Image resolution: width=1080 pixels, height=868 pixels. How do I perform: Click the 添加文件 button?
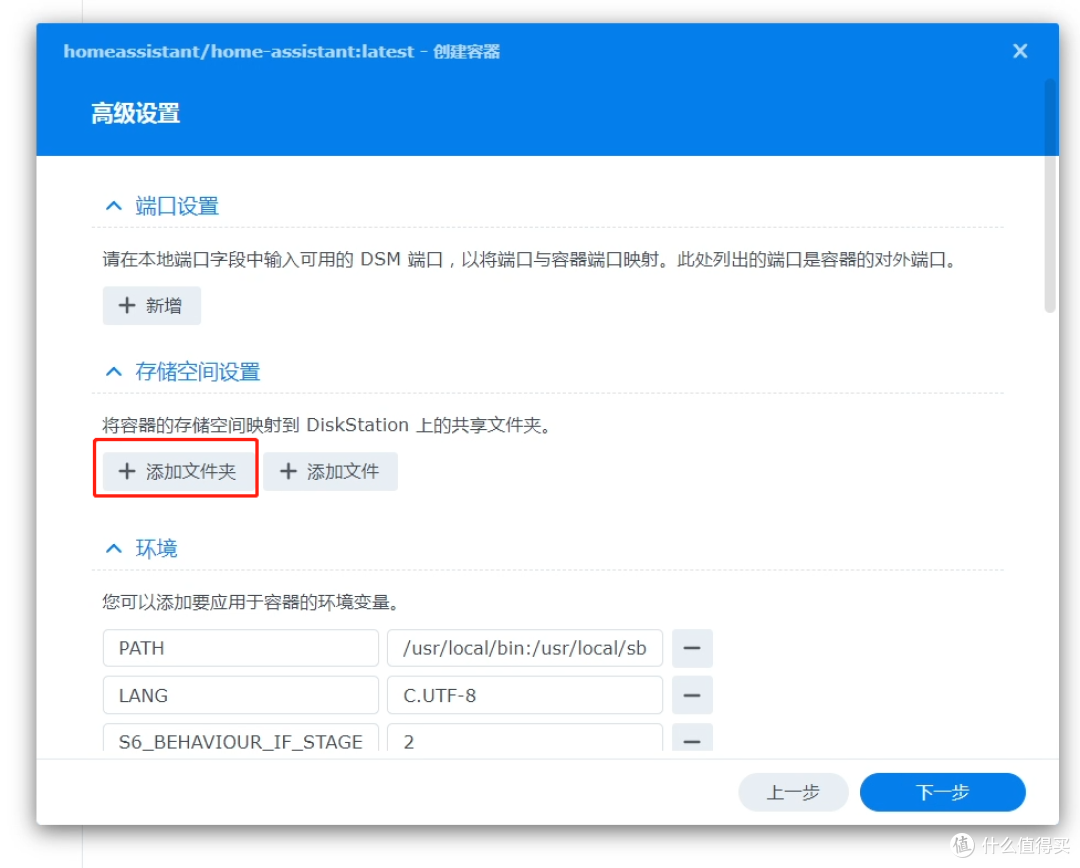click(x=330, y=472)
